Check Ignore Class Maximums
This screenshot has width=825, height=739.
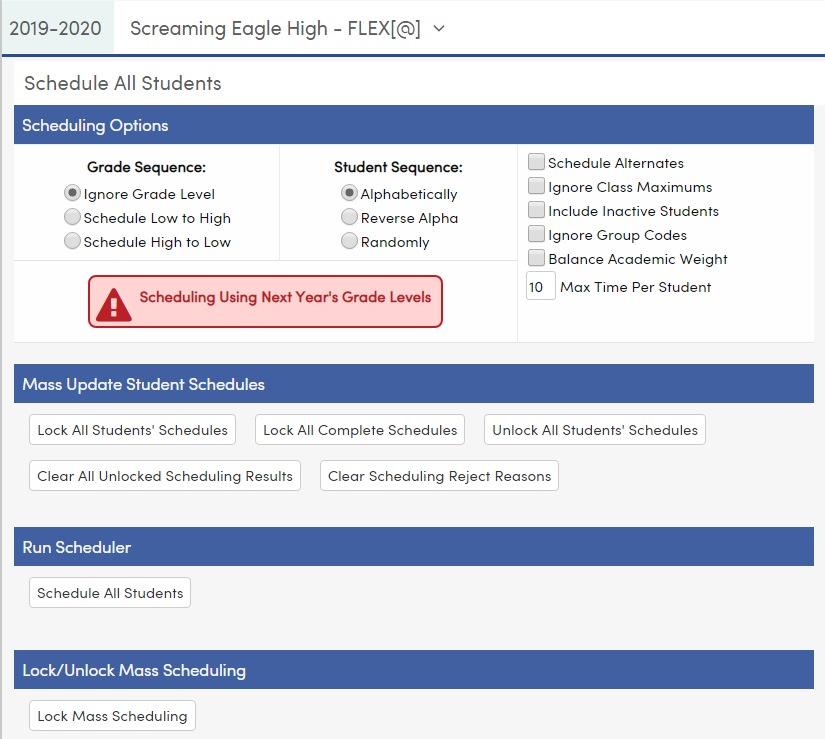pos(536,186)
